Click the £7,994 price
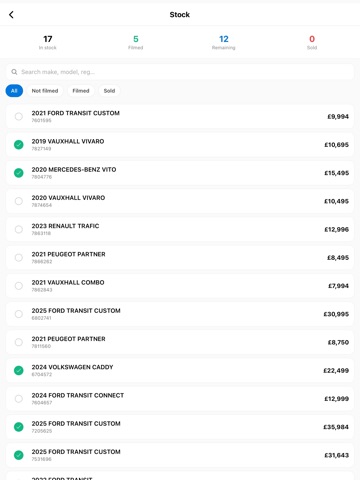Screen dimensions: 360x480 coord(338,286)
